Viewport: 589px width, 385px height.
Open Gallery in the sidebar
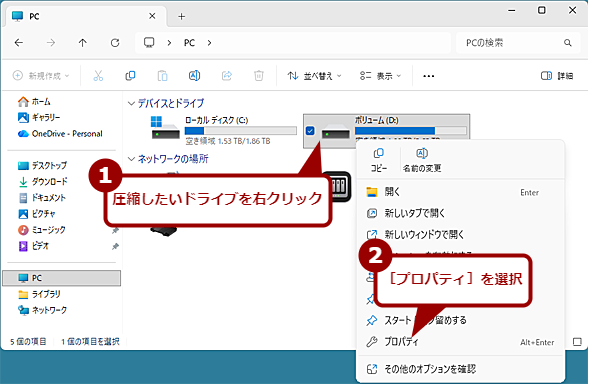[39, 118]
